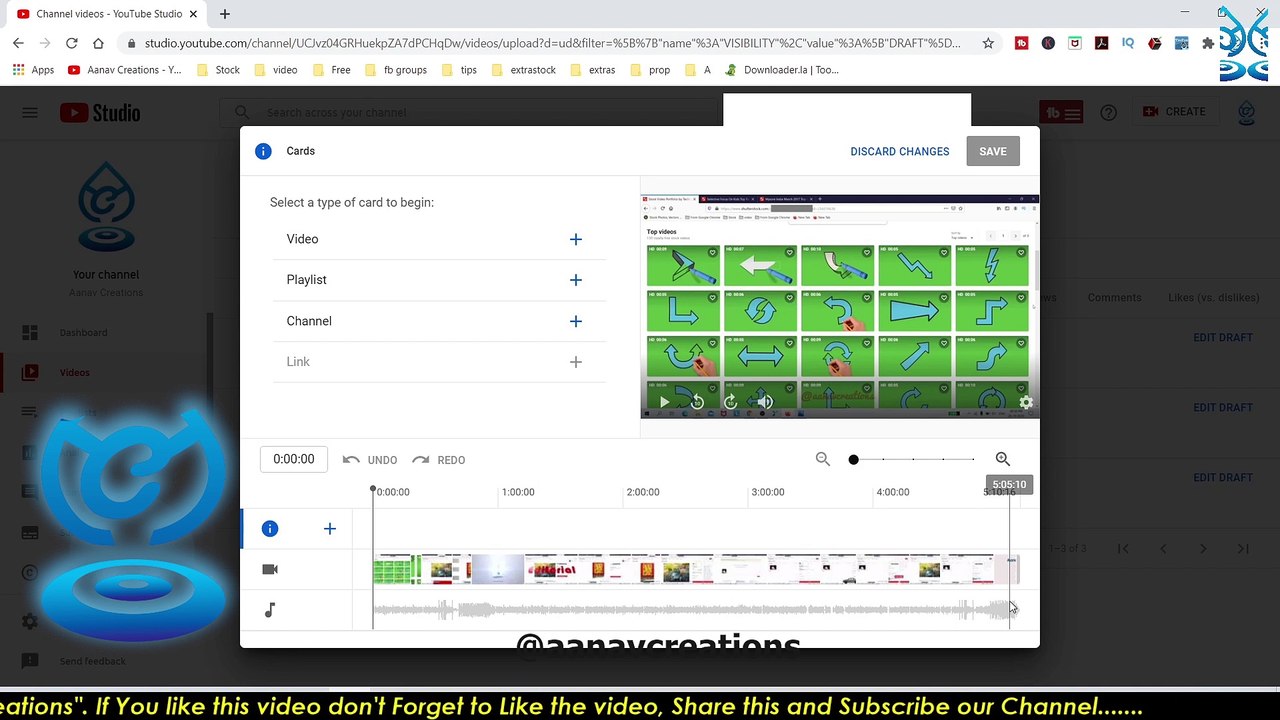Select the video camera track icon
Image resolution: width=1280 pixels, height=720 pixels.
[270, 569]
